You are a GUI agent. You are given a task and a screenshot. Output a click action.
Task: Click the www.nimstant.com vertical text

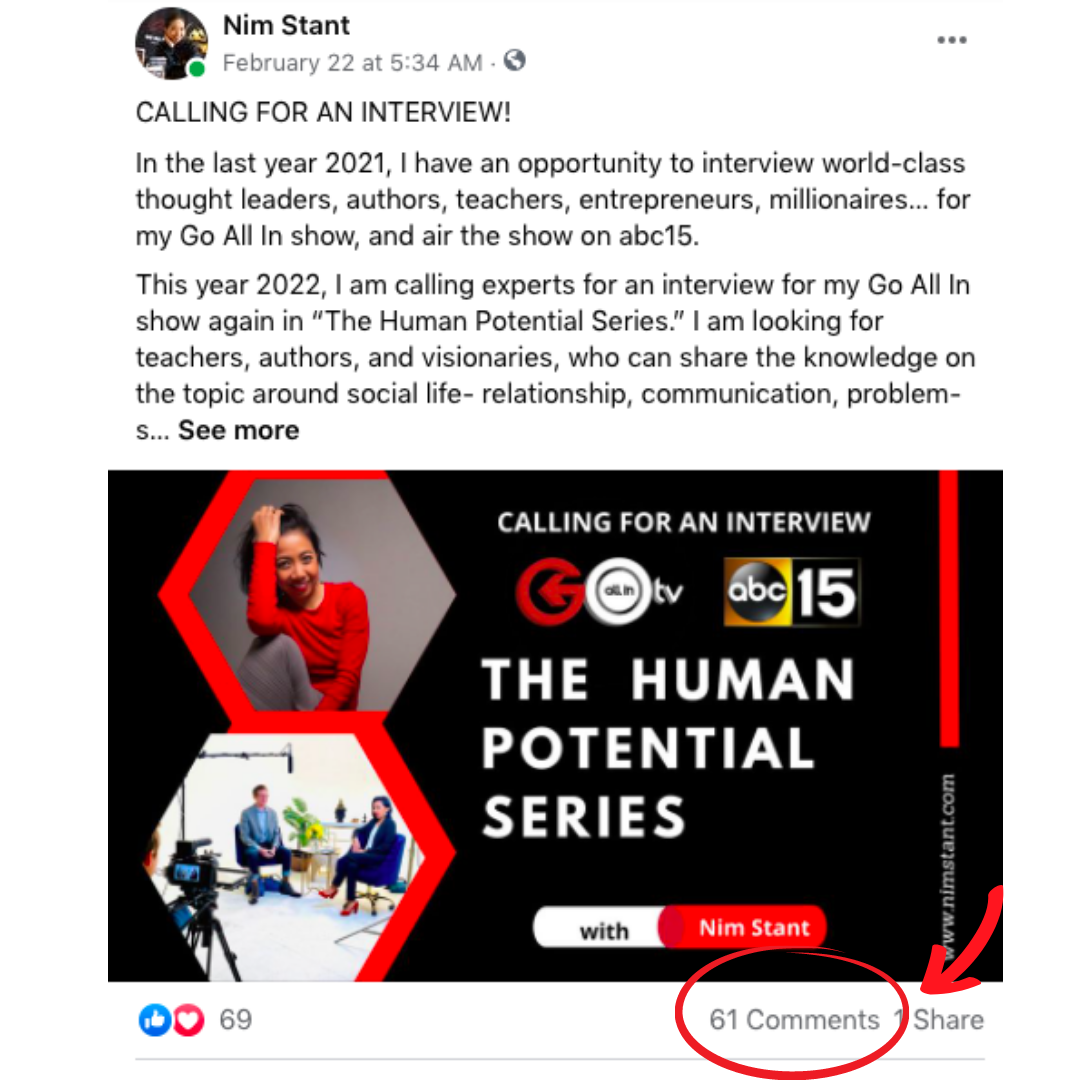[948, 866]
